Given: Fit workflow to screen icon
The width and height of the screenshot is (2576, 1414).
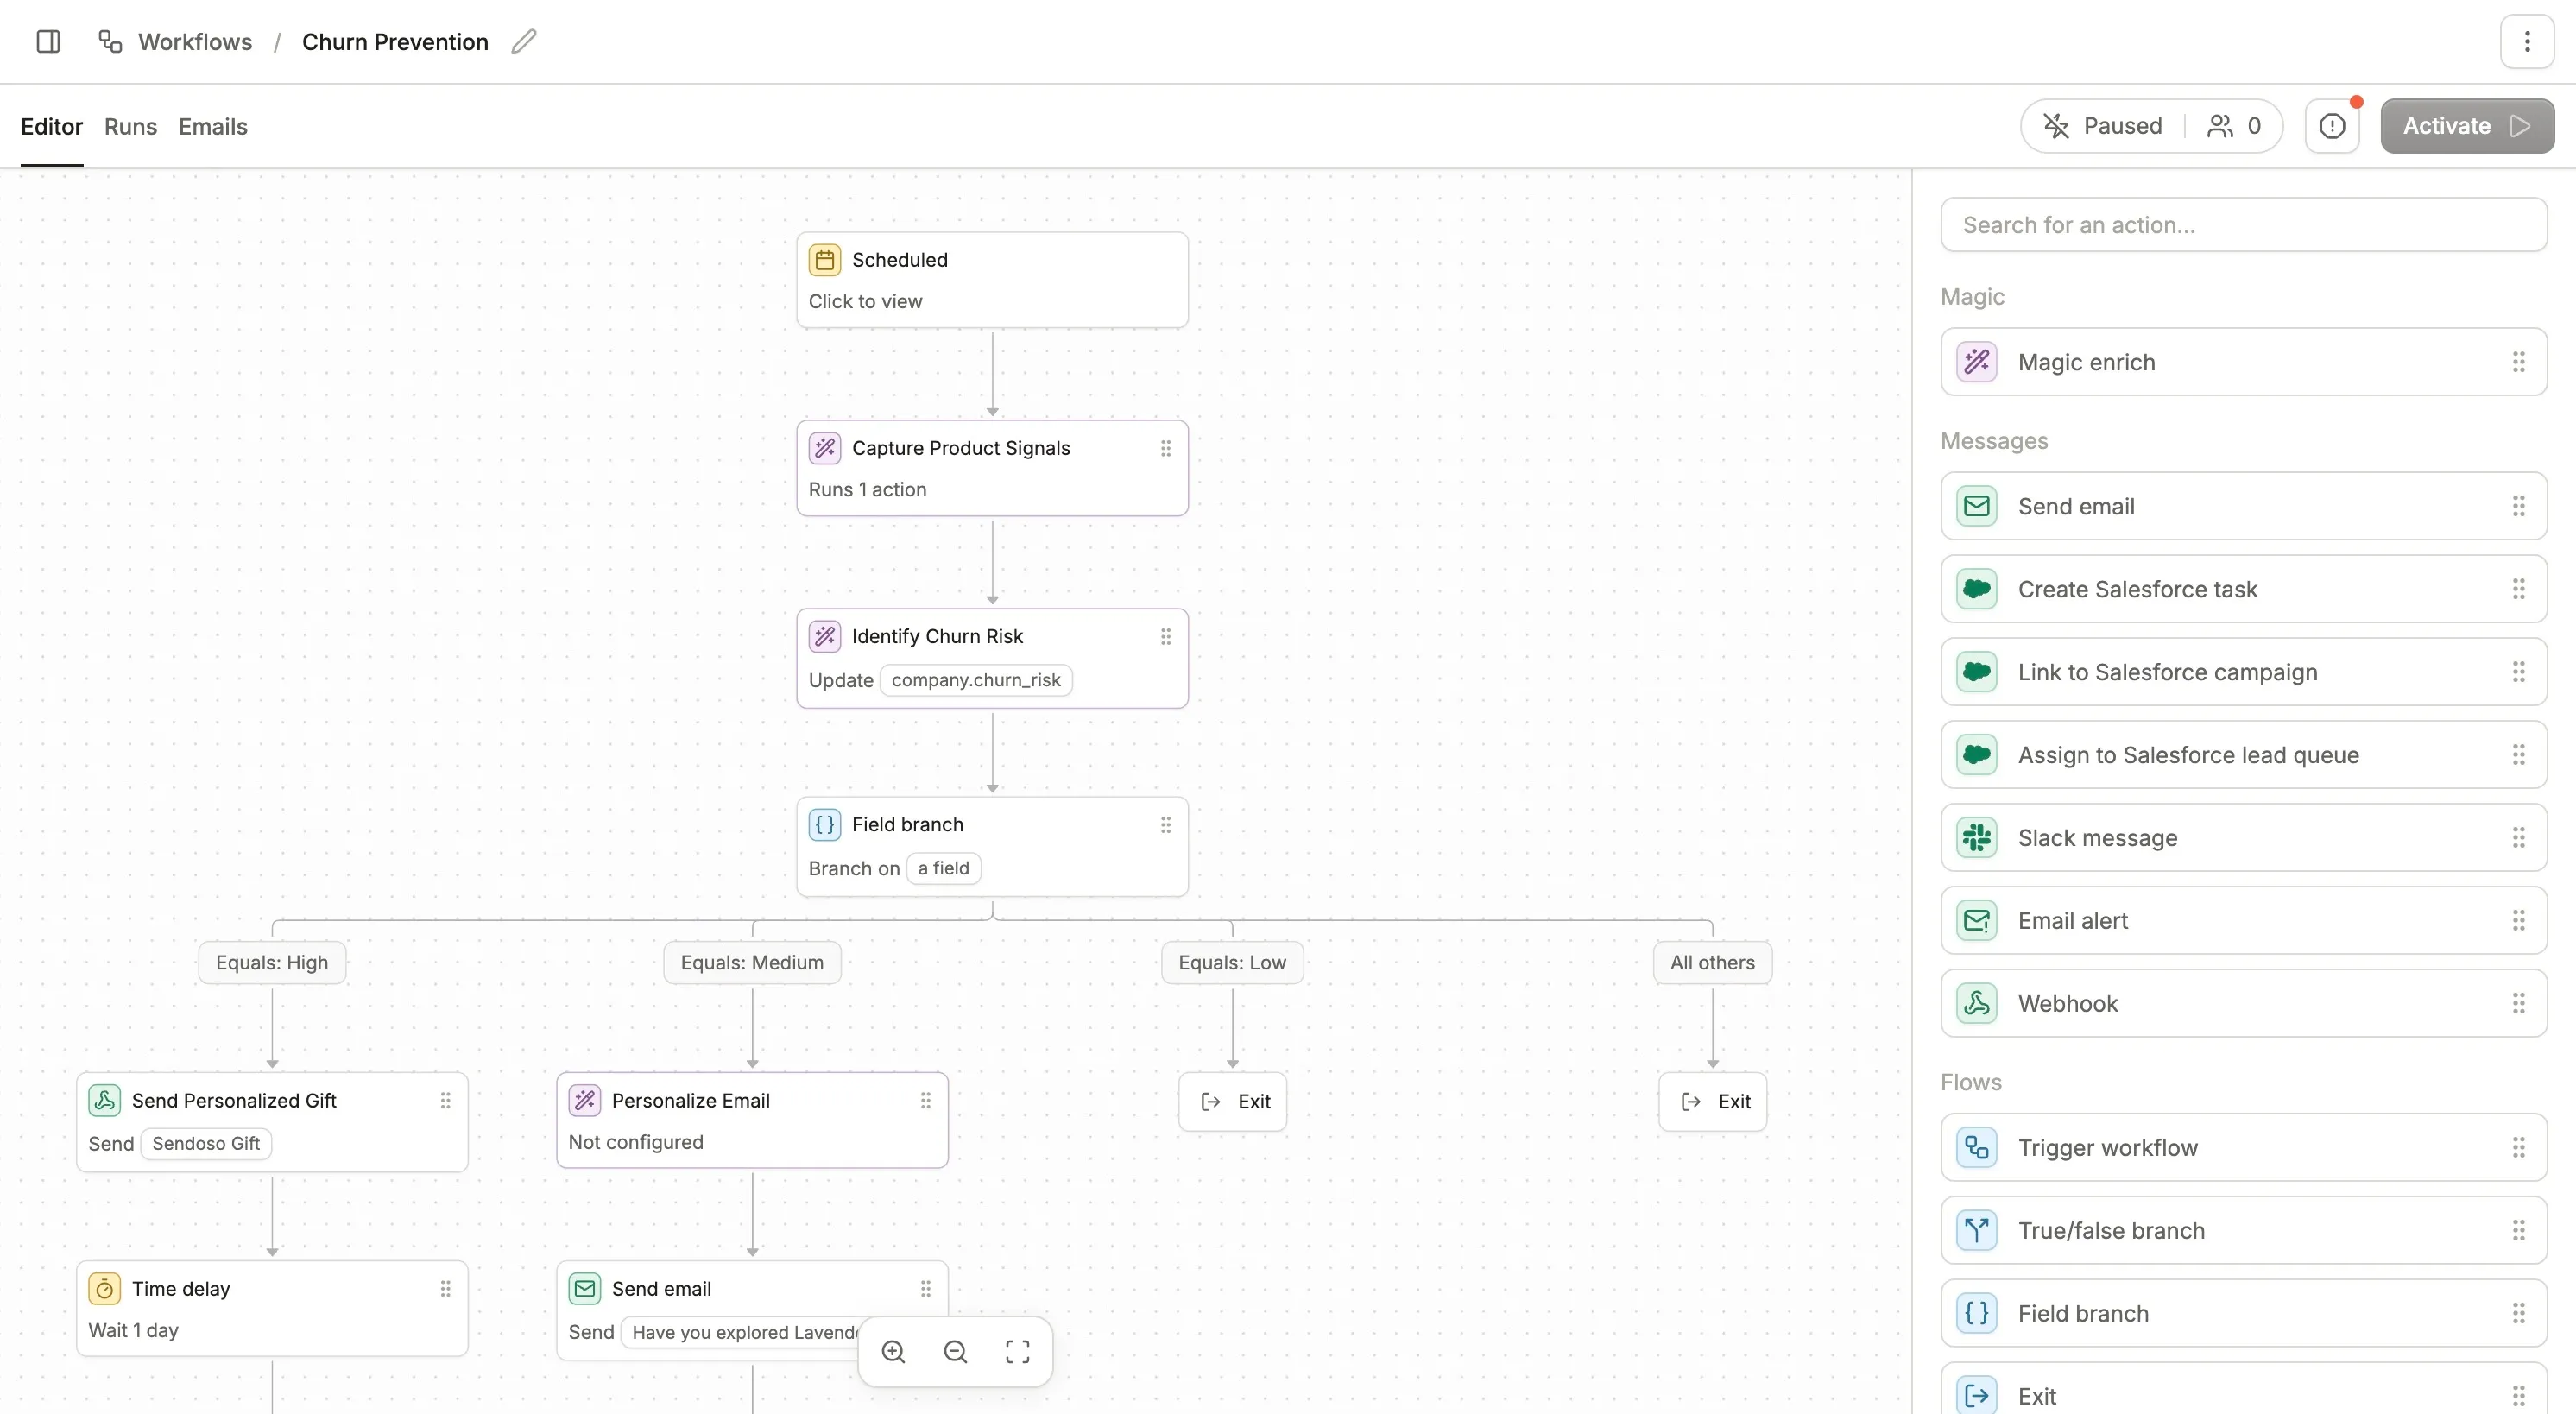Looking at the screenshot, I should click(1017, 1352).
